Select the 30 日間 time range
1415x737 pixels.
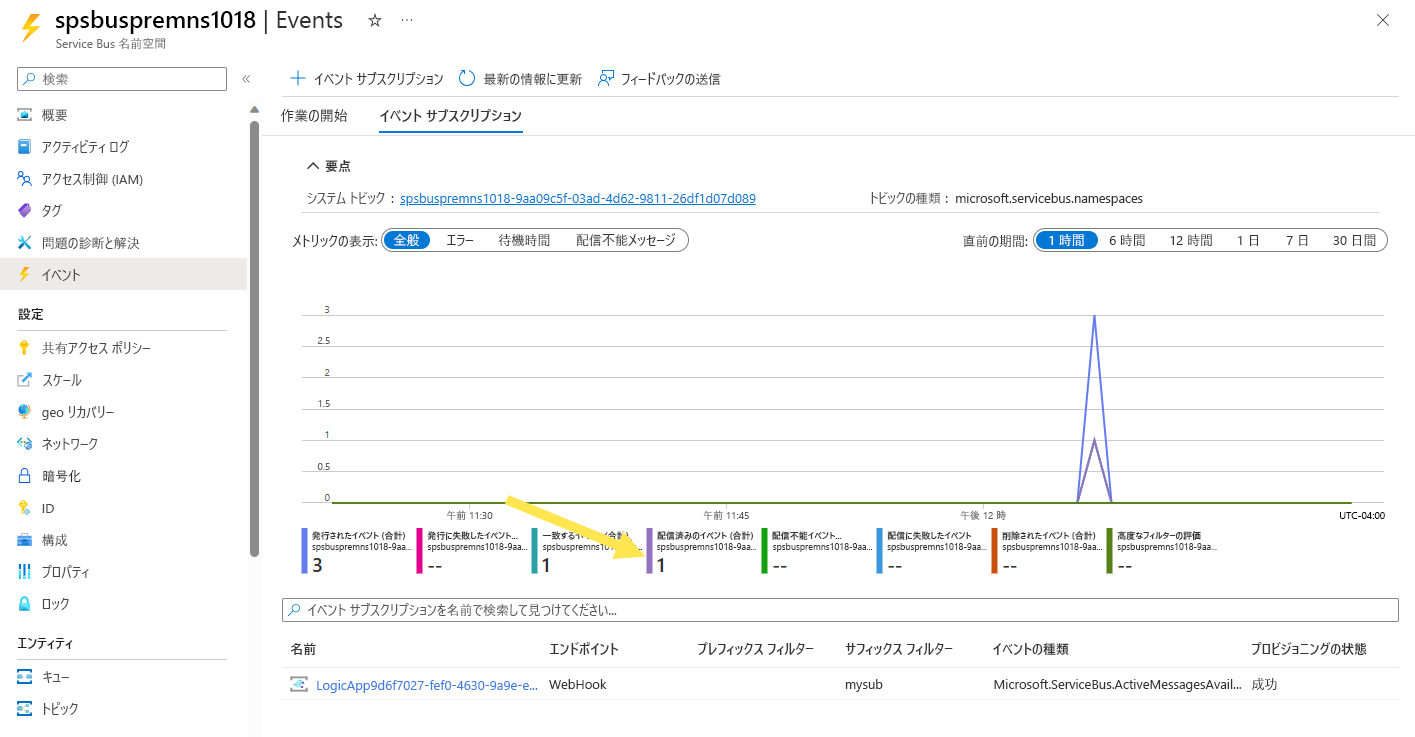click(1354, 240)
